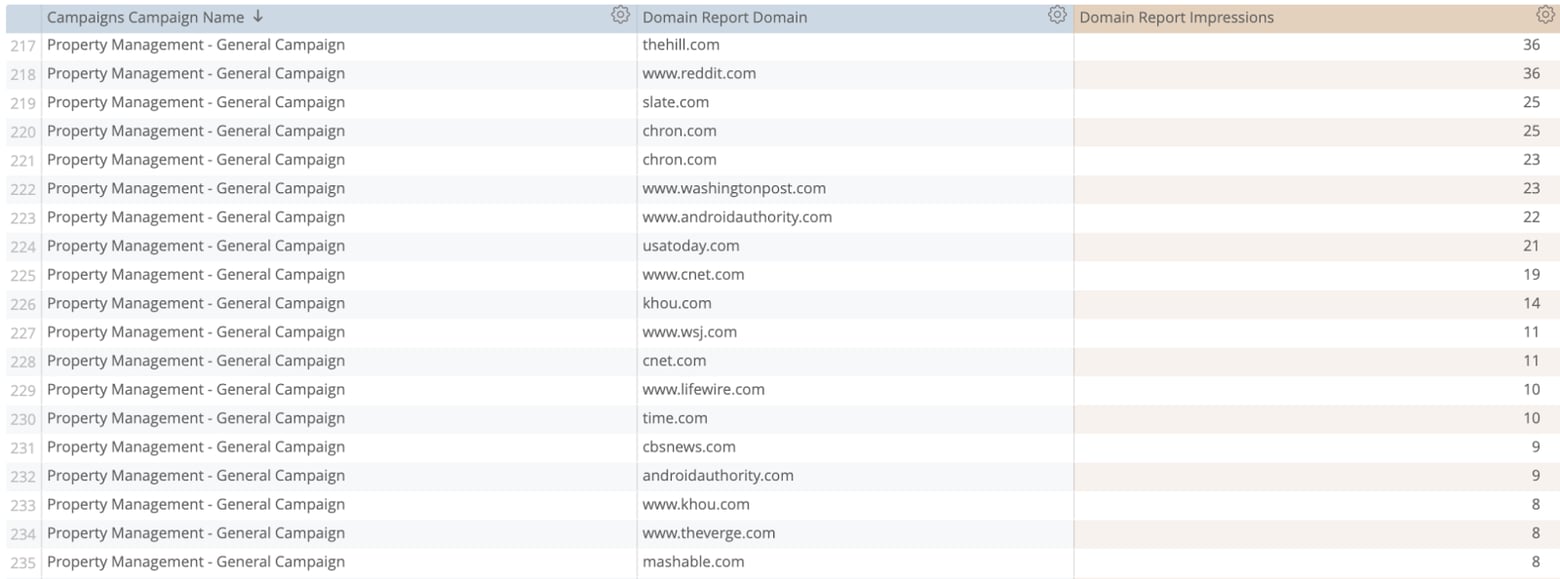Viewport: 1560px width, 579px height.
Task: Open settings gear on Domain Report Impressions column
Action: coord(1543,16)
